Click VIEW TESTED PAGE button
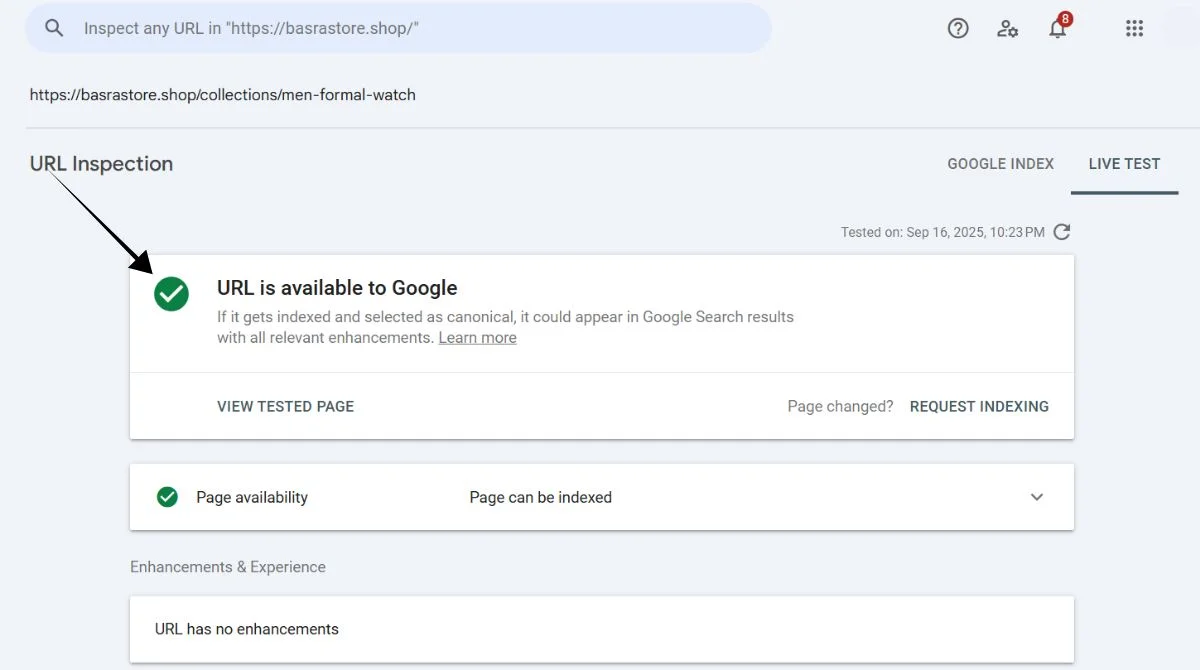The height and width of the screenshot is (670, 1200). click(x=285, y=406)
